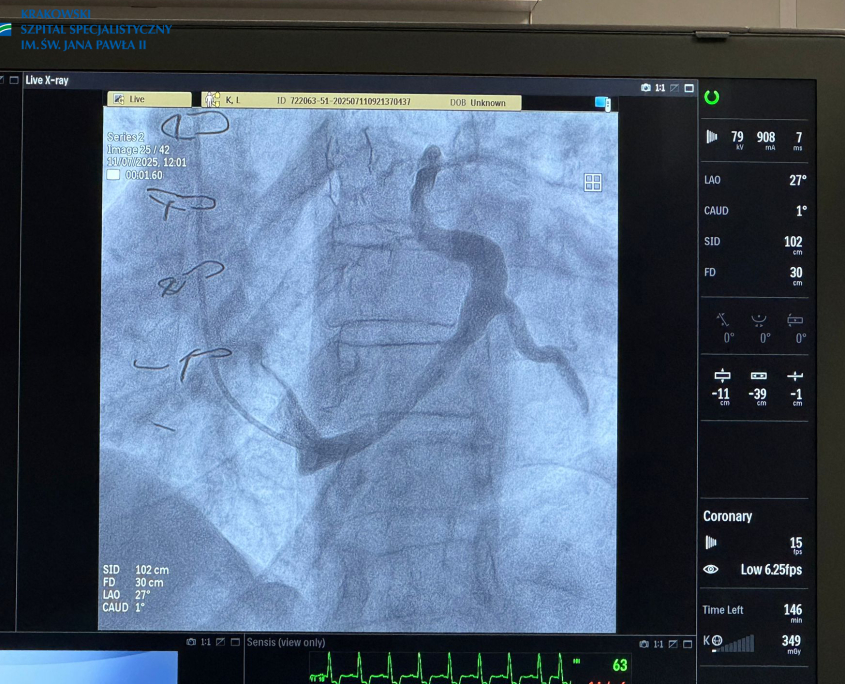The width and height of the screenshot is (845, 684).
Task: Click the table cradle rotation icon
Action: pos(759,320)
